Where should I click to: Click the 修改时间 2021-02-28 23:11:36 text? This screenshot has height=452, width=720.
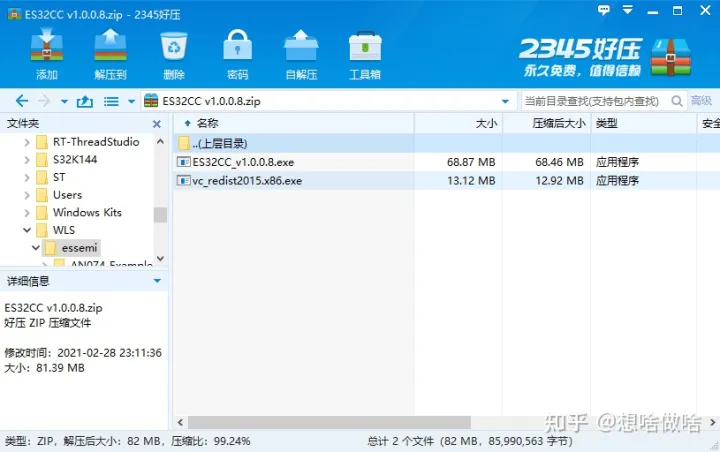click(x=83, y=353)
